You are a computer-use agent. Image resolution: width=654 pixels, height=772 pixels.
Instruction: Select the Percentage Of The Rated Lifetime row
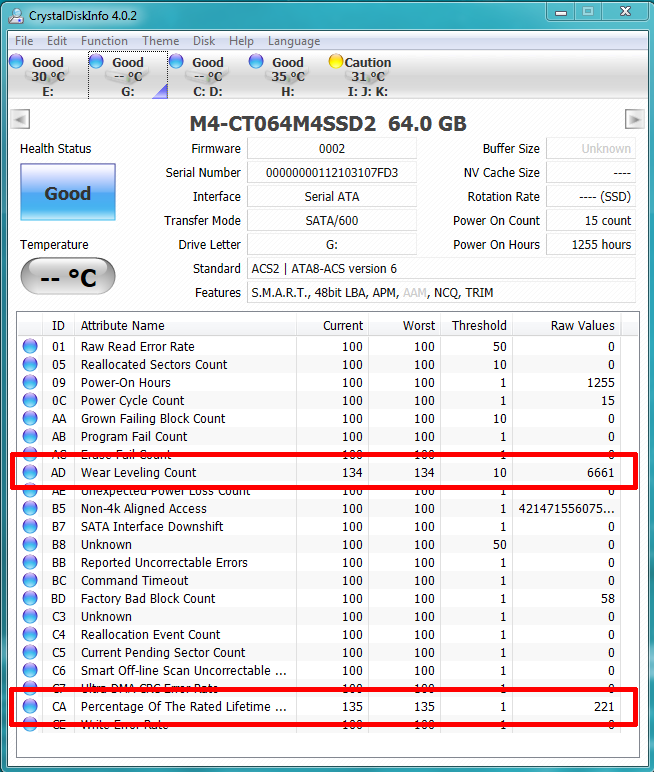(319, 707)
